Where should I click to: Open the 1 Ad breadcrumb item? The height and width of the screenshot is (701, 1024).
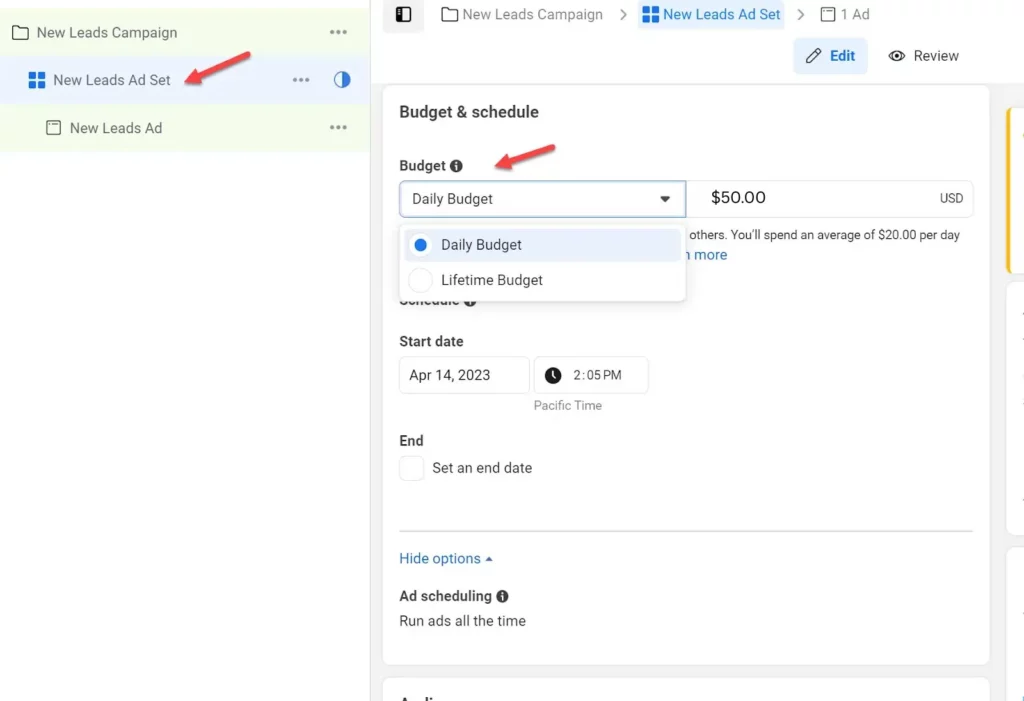coord(844,14)
